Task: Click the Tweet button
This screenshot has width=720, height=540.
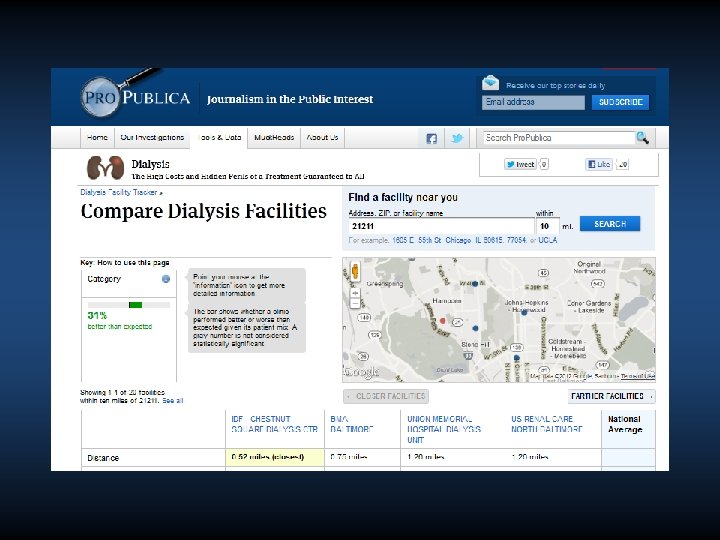Action: point(520,164)
